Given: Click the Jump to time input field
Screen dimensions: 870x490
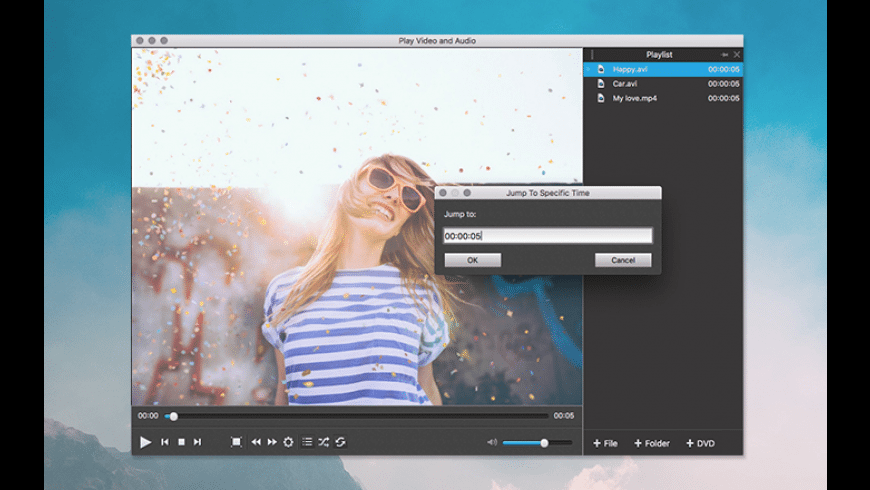Looking at the screenshot, I should tap(548, 236).
